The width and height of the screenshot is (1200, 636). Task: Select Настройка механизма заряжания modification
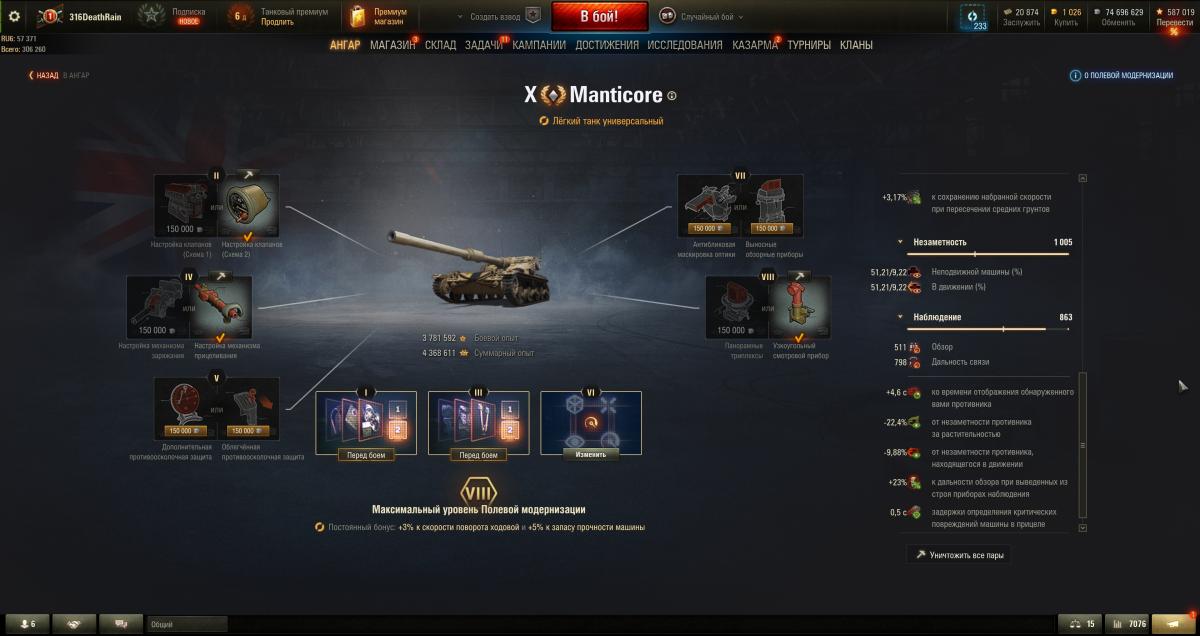155,308
